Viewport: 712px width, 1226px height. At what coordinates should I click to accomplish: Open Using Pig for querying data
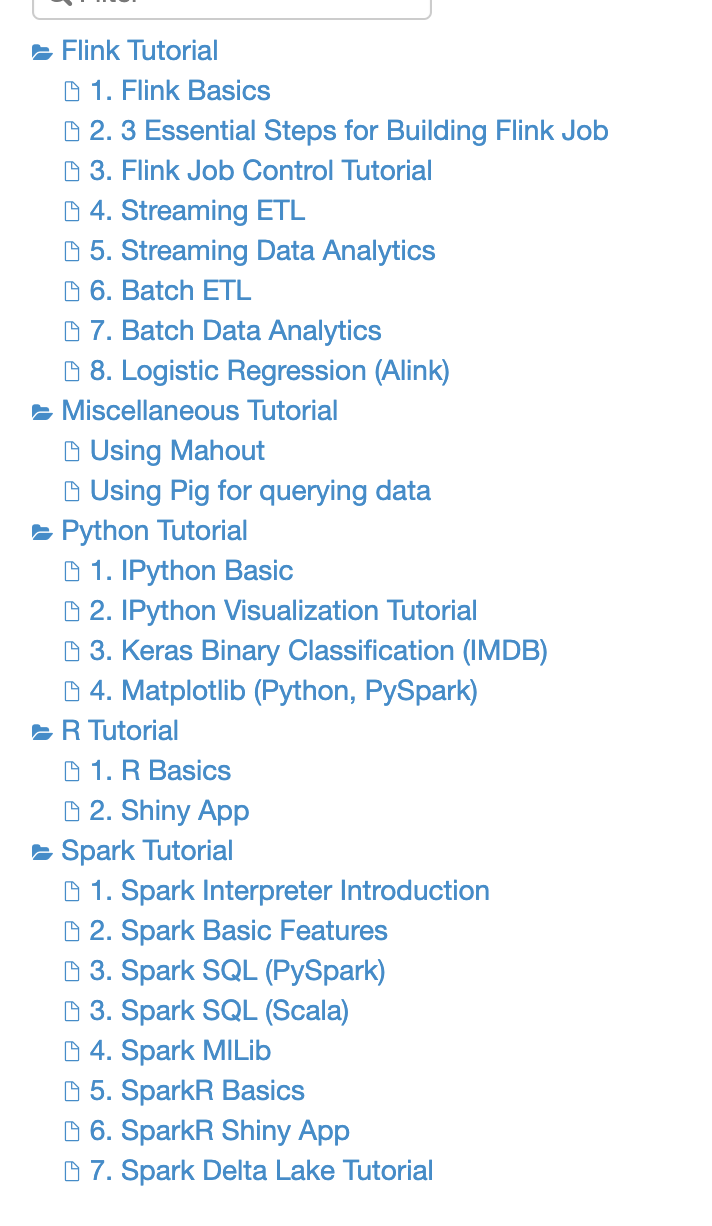pyautogui.click(x=260, y=491)
